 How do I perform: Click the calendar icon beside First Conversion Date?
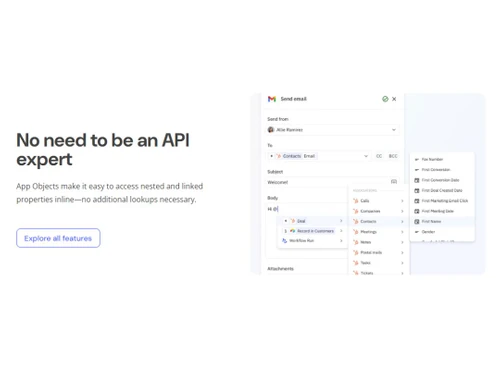pyautogui.click(x=417, y=180)
